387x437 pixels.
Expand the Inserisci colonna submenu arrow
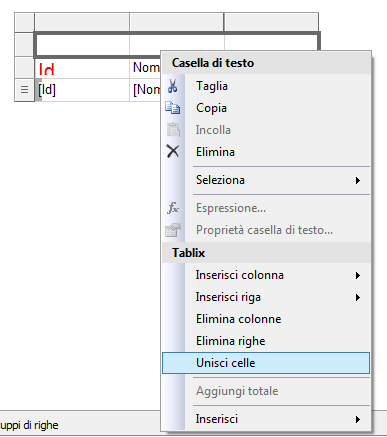[x=358, y=275]
